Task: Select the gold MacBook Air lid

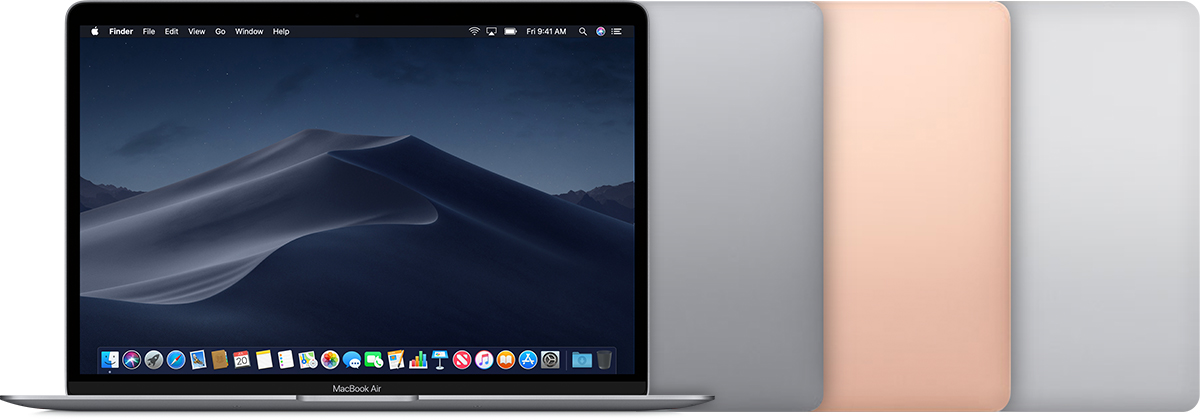Action: (915, 200)
